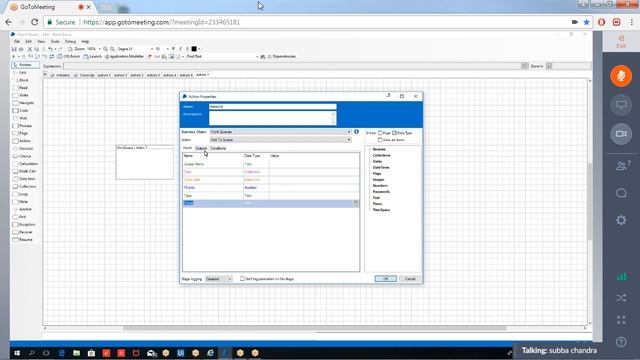Click the GoToMeeting screen share button
This screenshot has width=640, height=360.
[621, 105]
